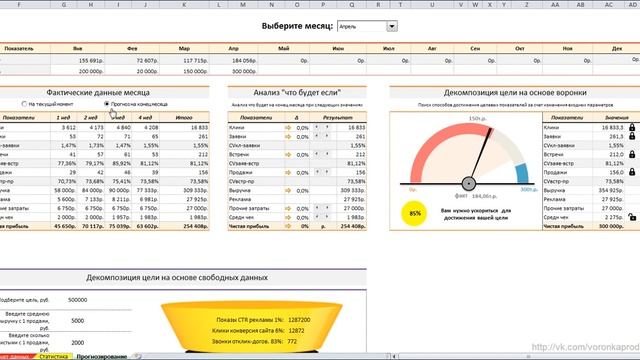Click right spinner arrow in Встречи what-if row
This screenshot has height=360, width=640.
pyautogui.click(x=327, y=155)
